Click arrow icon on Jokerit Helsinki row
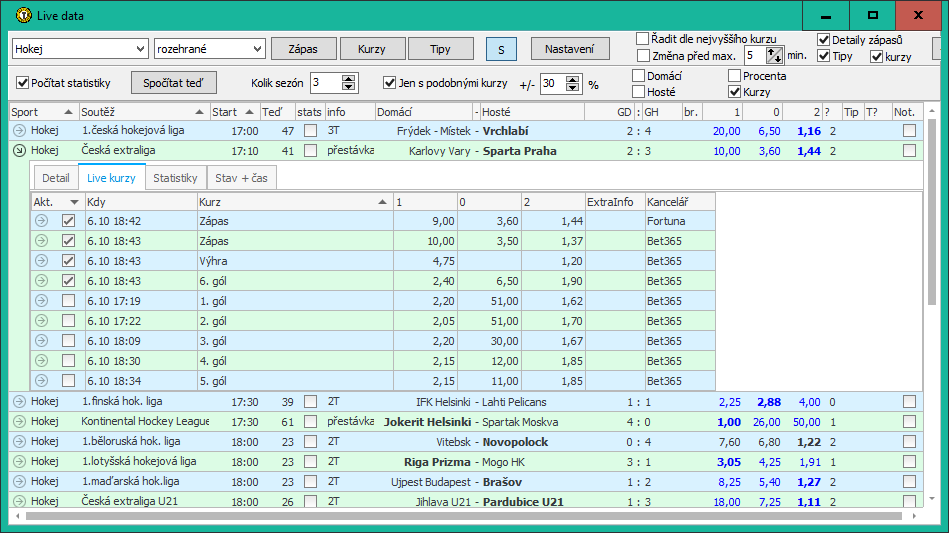The image size is (949, 533). click(19, 422)
